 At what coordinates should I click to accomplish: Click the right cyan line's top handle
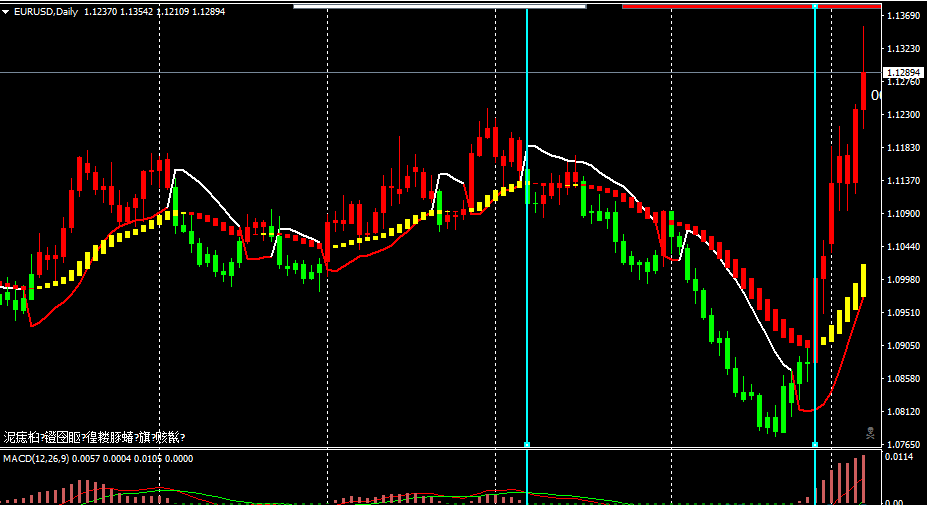click(x=815, y=7)
